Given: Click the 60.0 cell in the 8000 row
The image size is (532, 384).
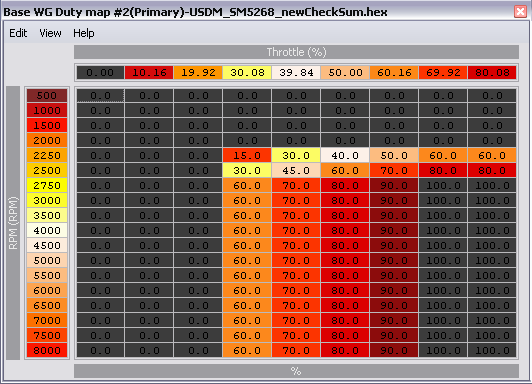Looking at the screenshot, I should point(247,350).
